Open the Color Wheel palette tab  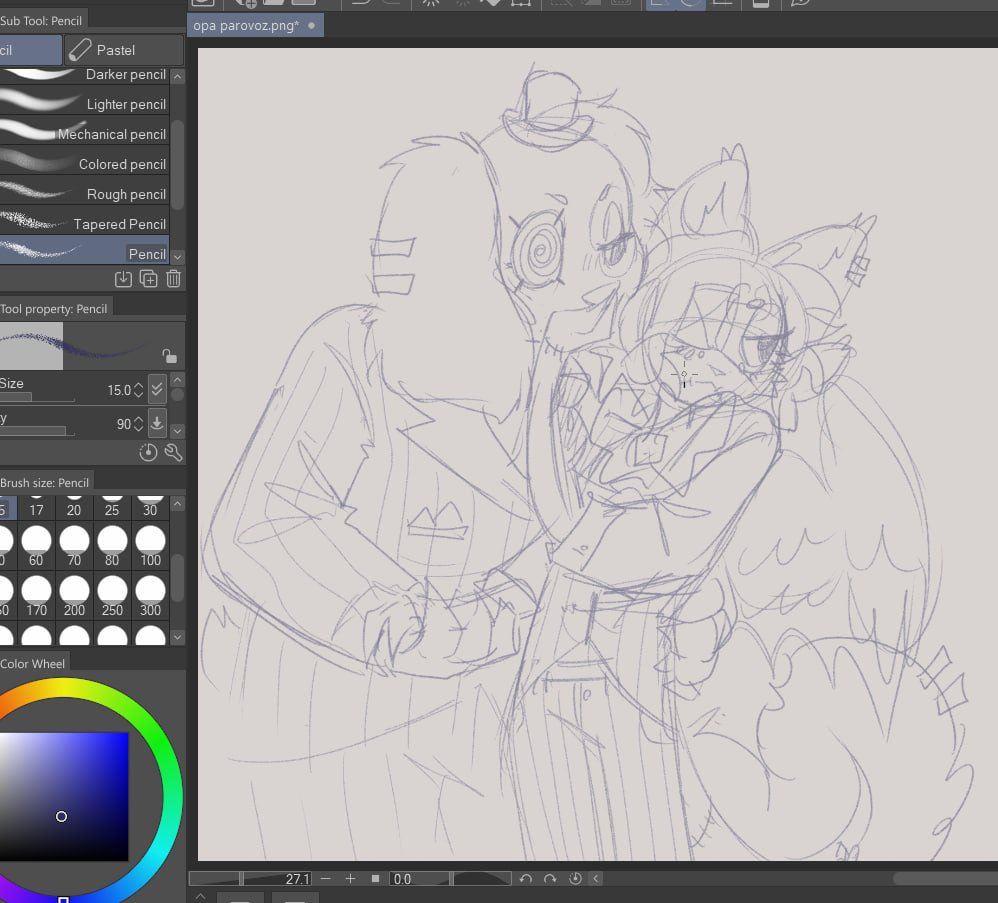33,664
